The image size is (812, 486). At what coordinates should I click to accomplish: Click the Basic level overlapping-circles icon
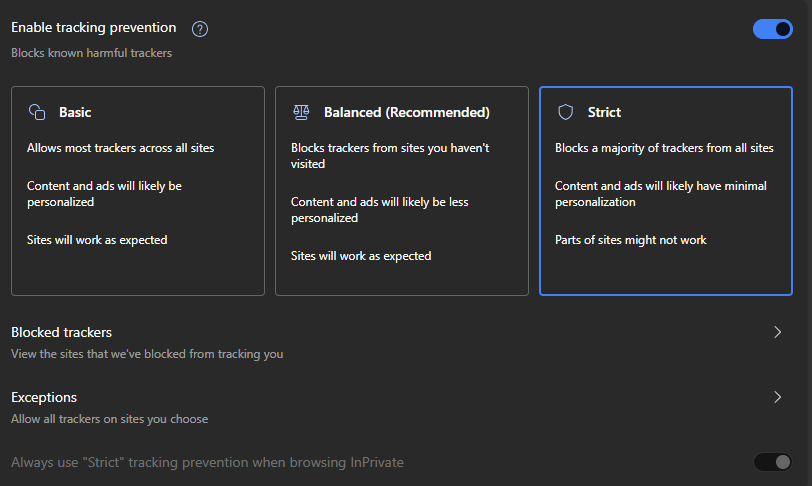[37, 112]
